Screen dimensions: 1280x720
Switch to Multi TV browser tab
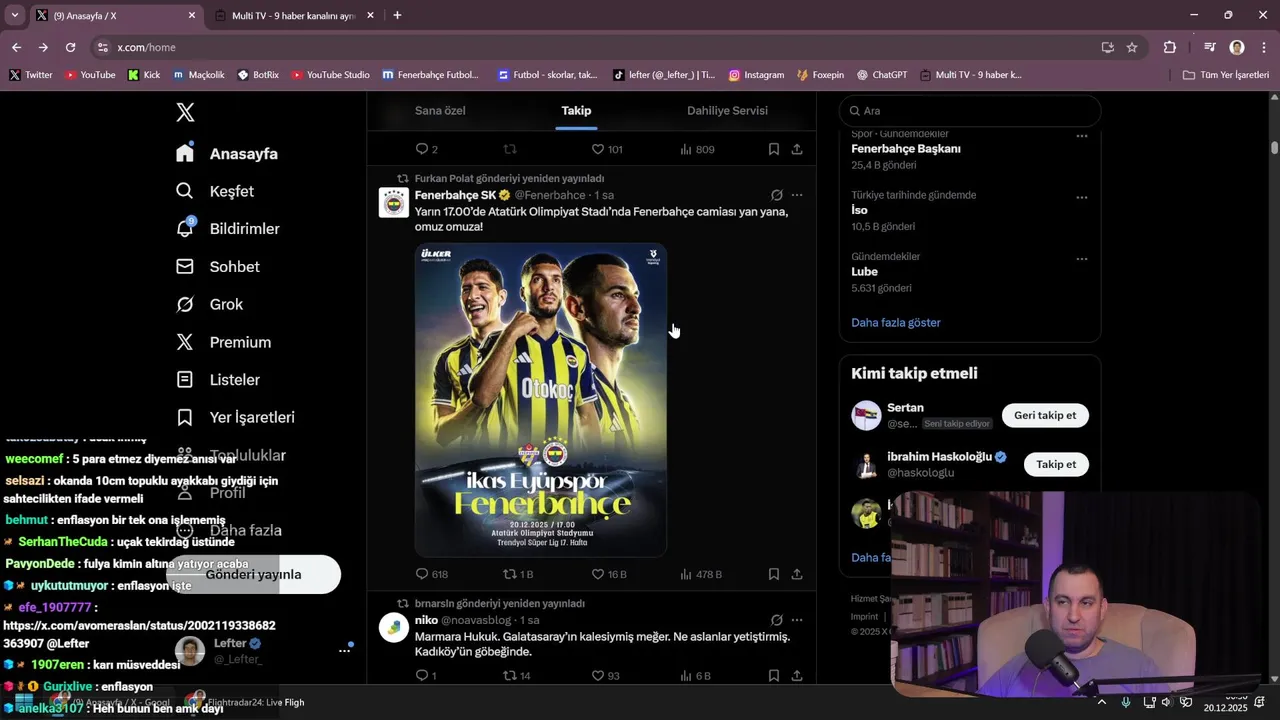[292, 15]
